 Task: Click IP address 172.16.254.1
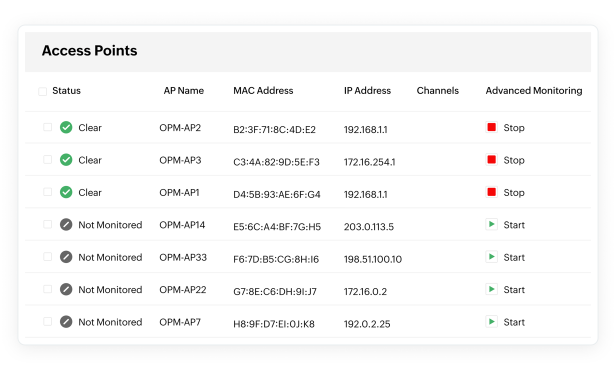[370, 162]
